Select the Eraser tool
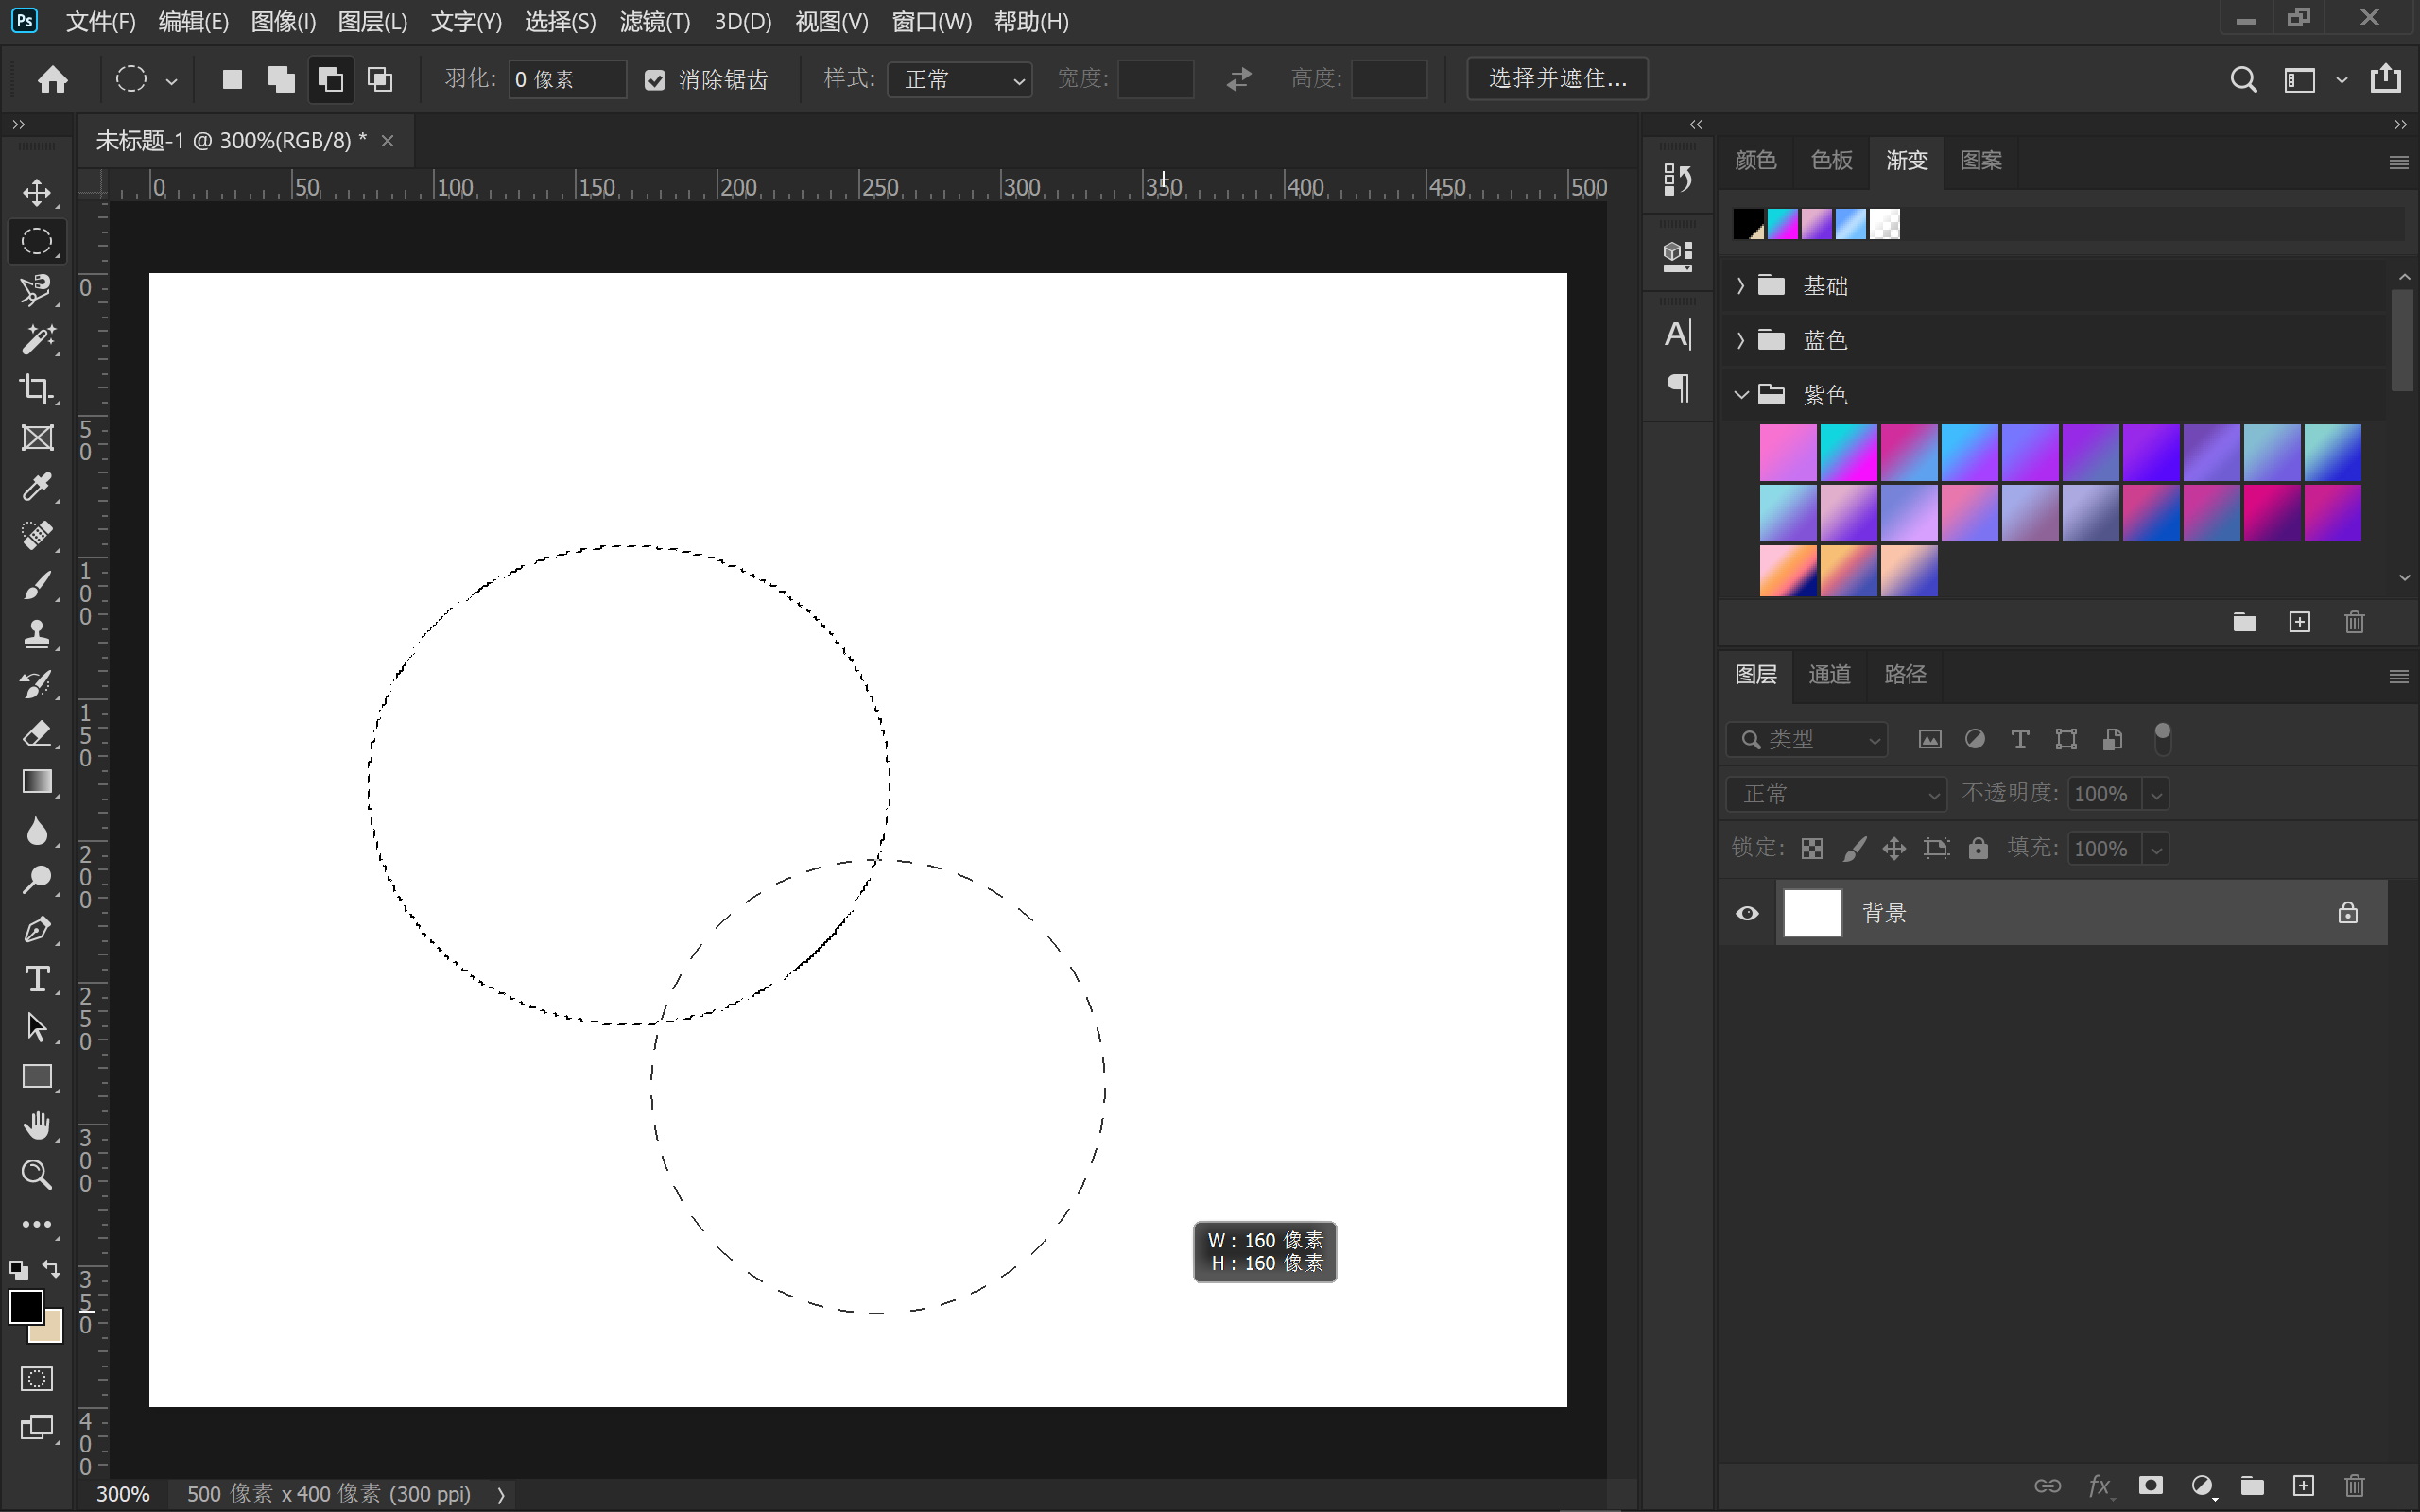The image size is (2420, 1512). [37, 733]
